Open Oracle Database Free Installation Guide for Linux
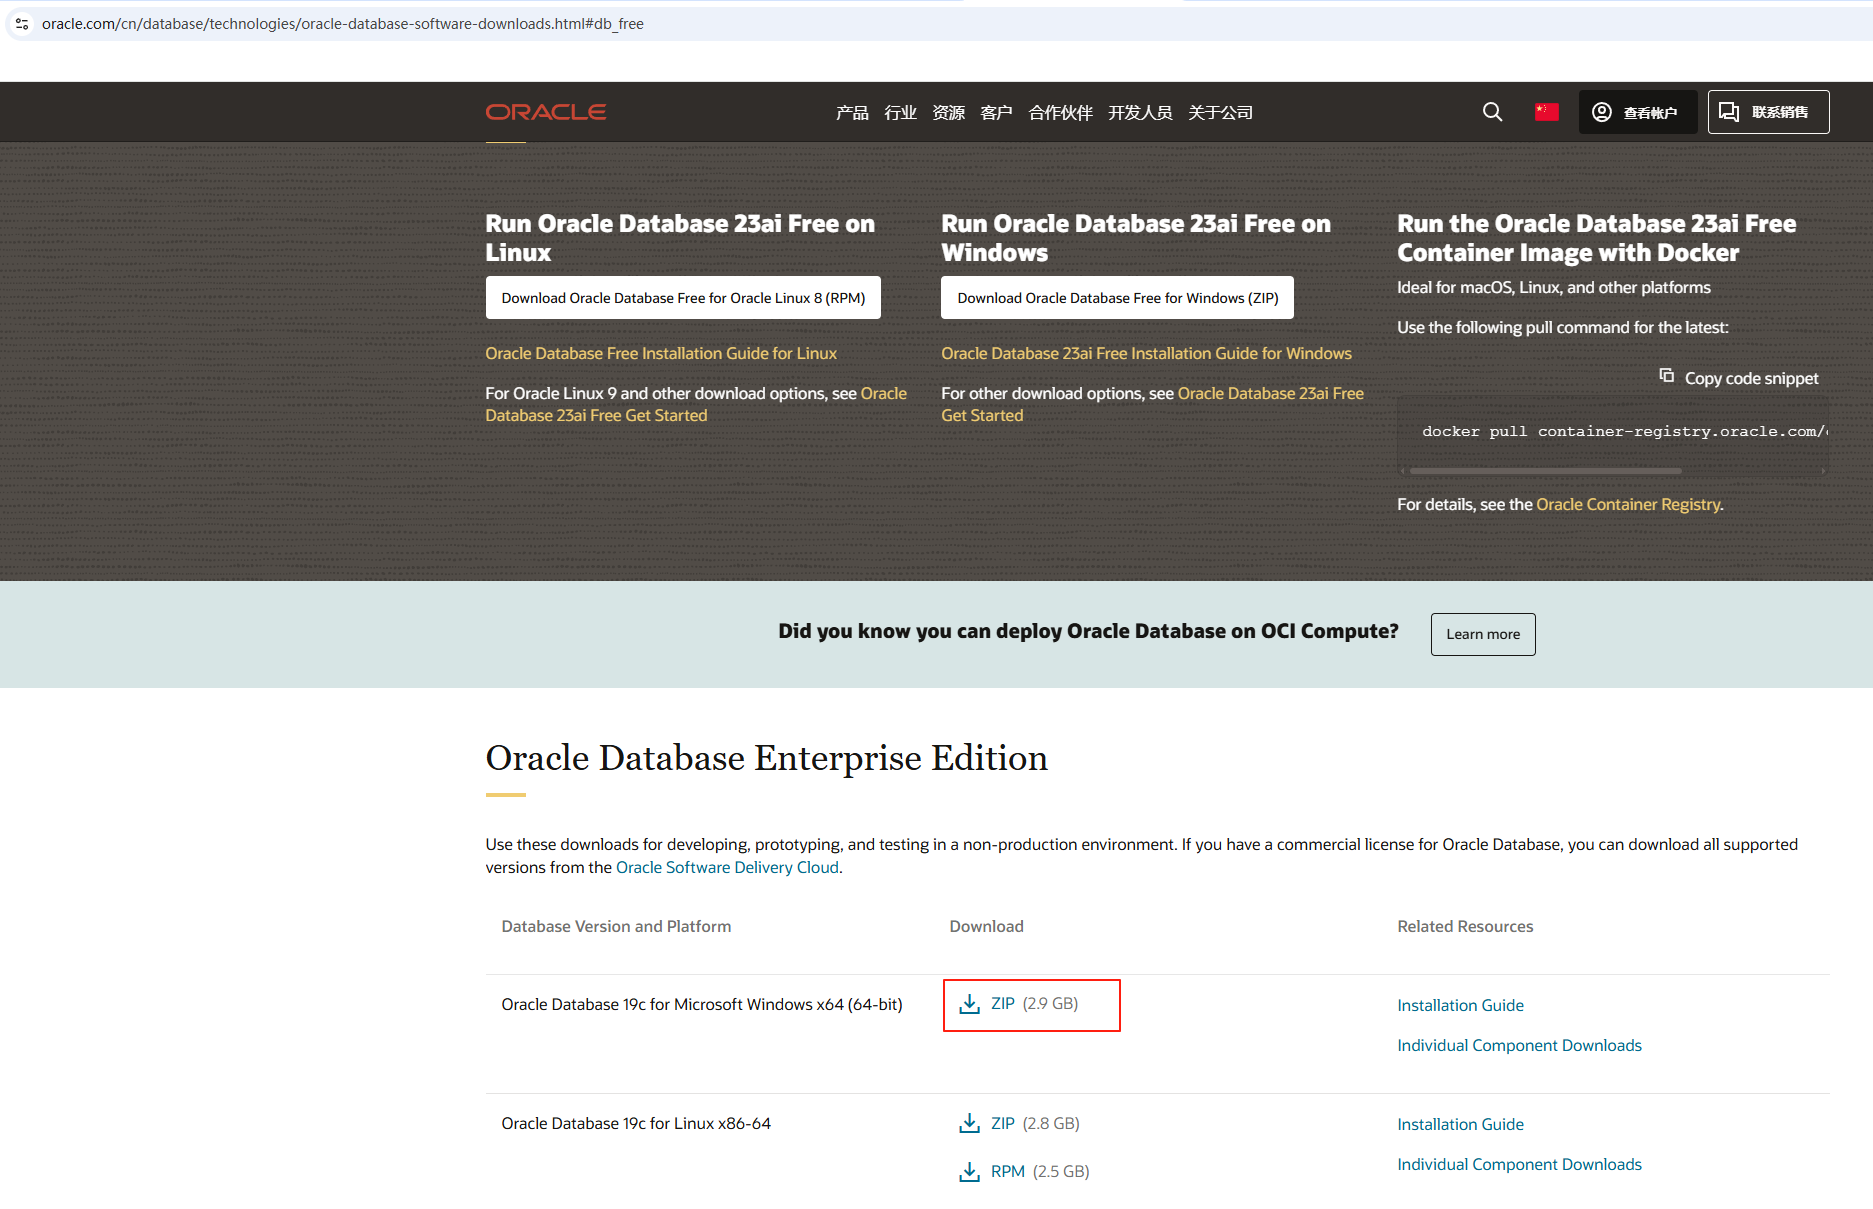 click(x=661, y=353)
